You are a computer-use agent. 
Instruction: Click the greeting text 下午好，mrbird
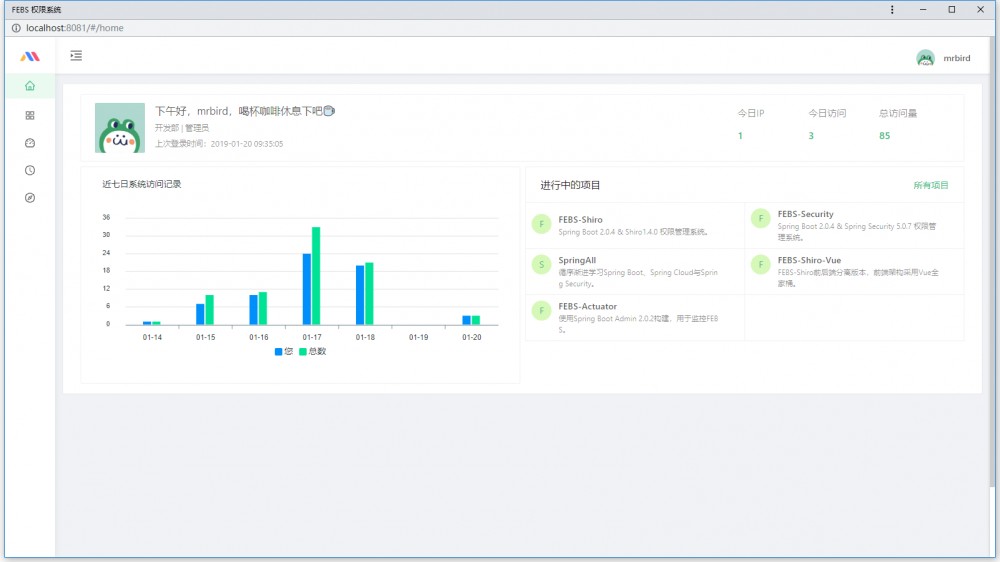tap(191, 111)
